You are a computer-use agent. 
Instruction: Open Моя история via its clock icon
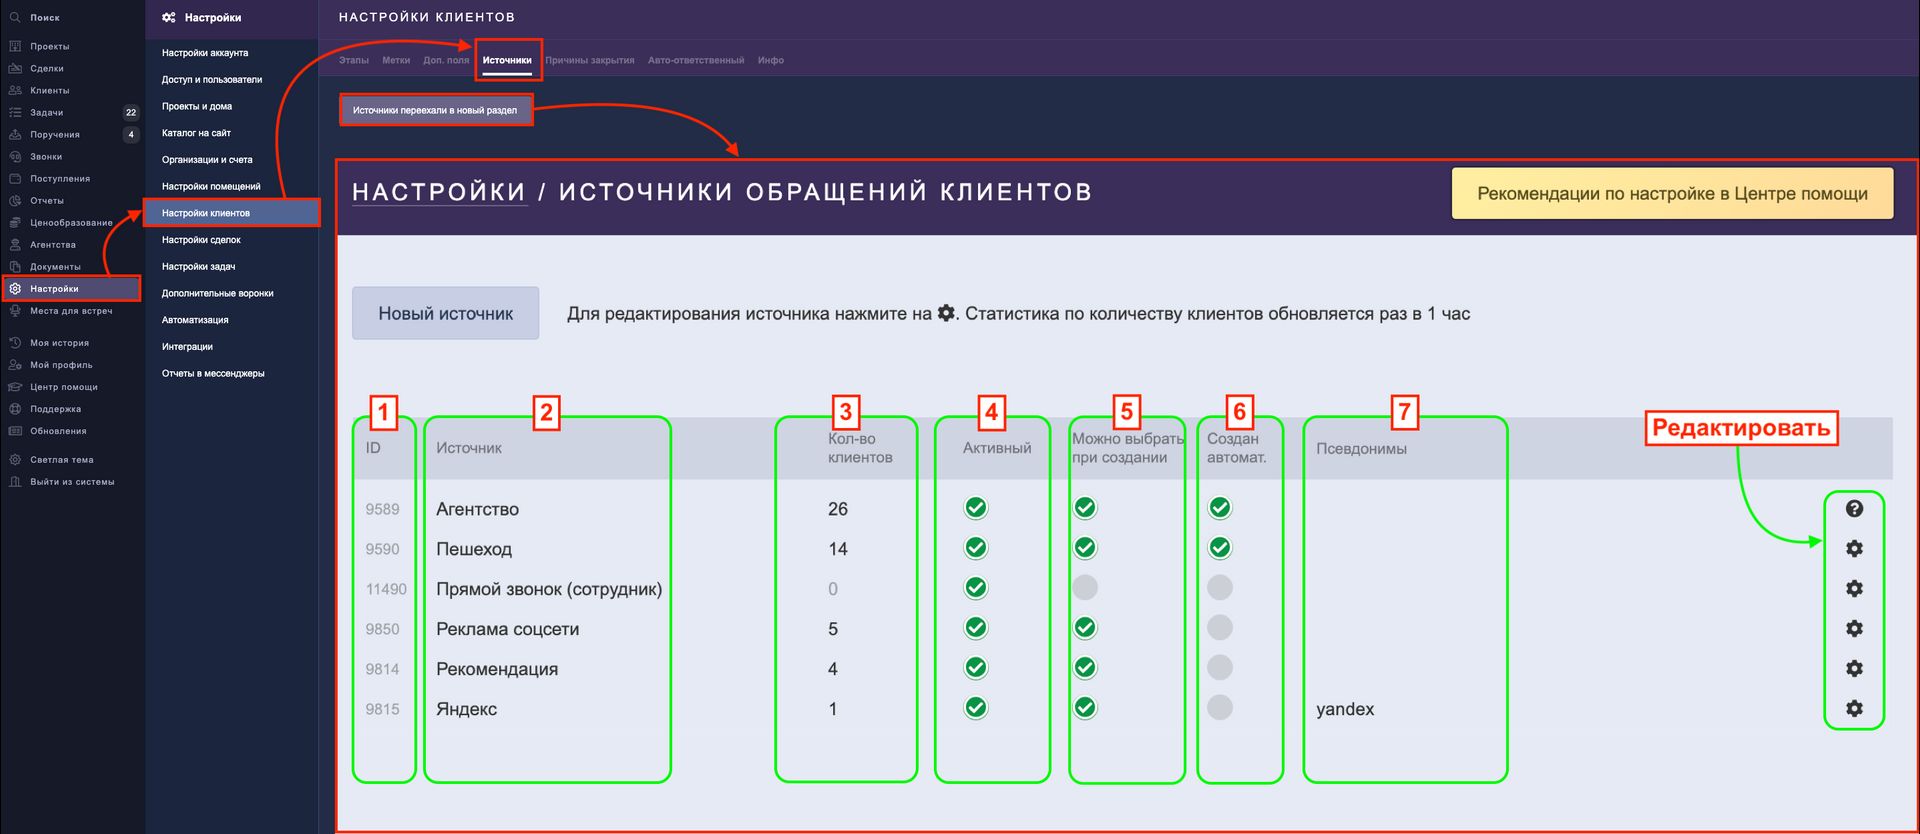[15, 342]
